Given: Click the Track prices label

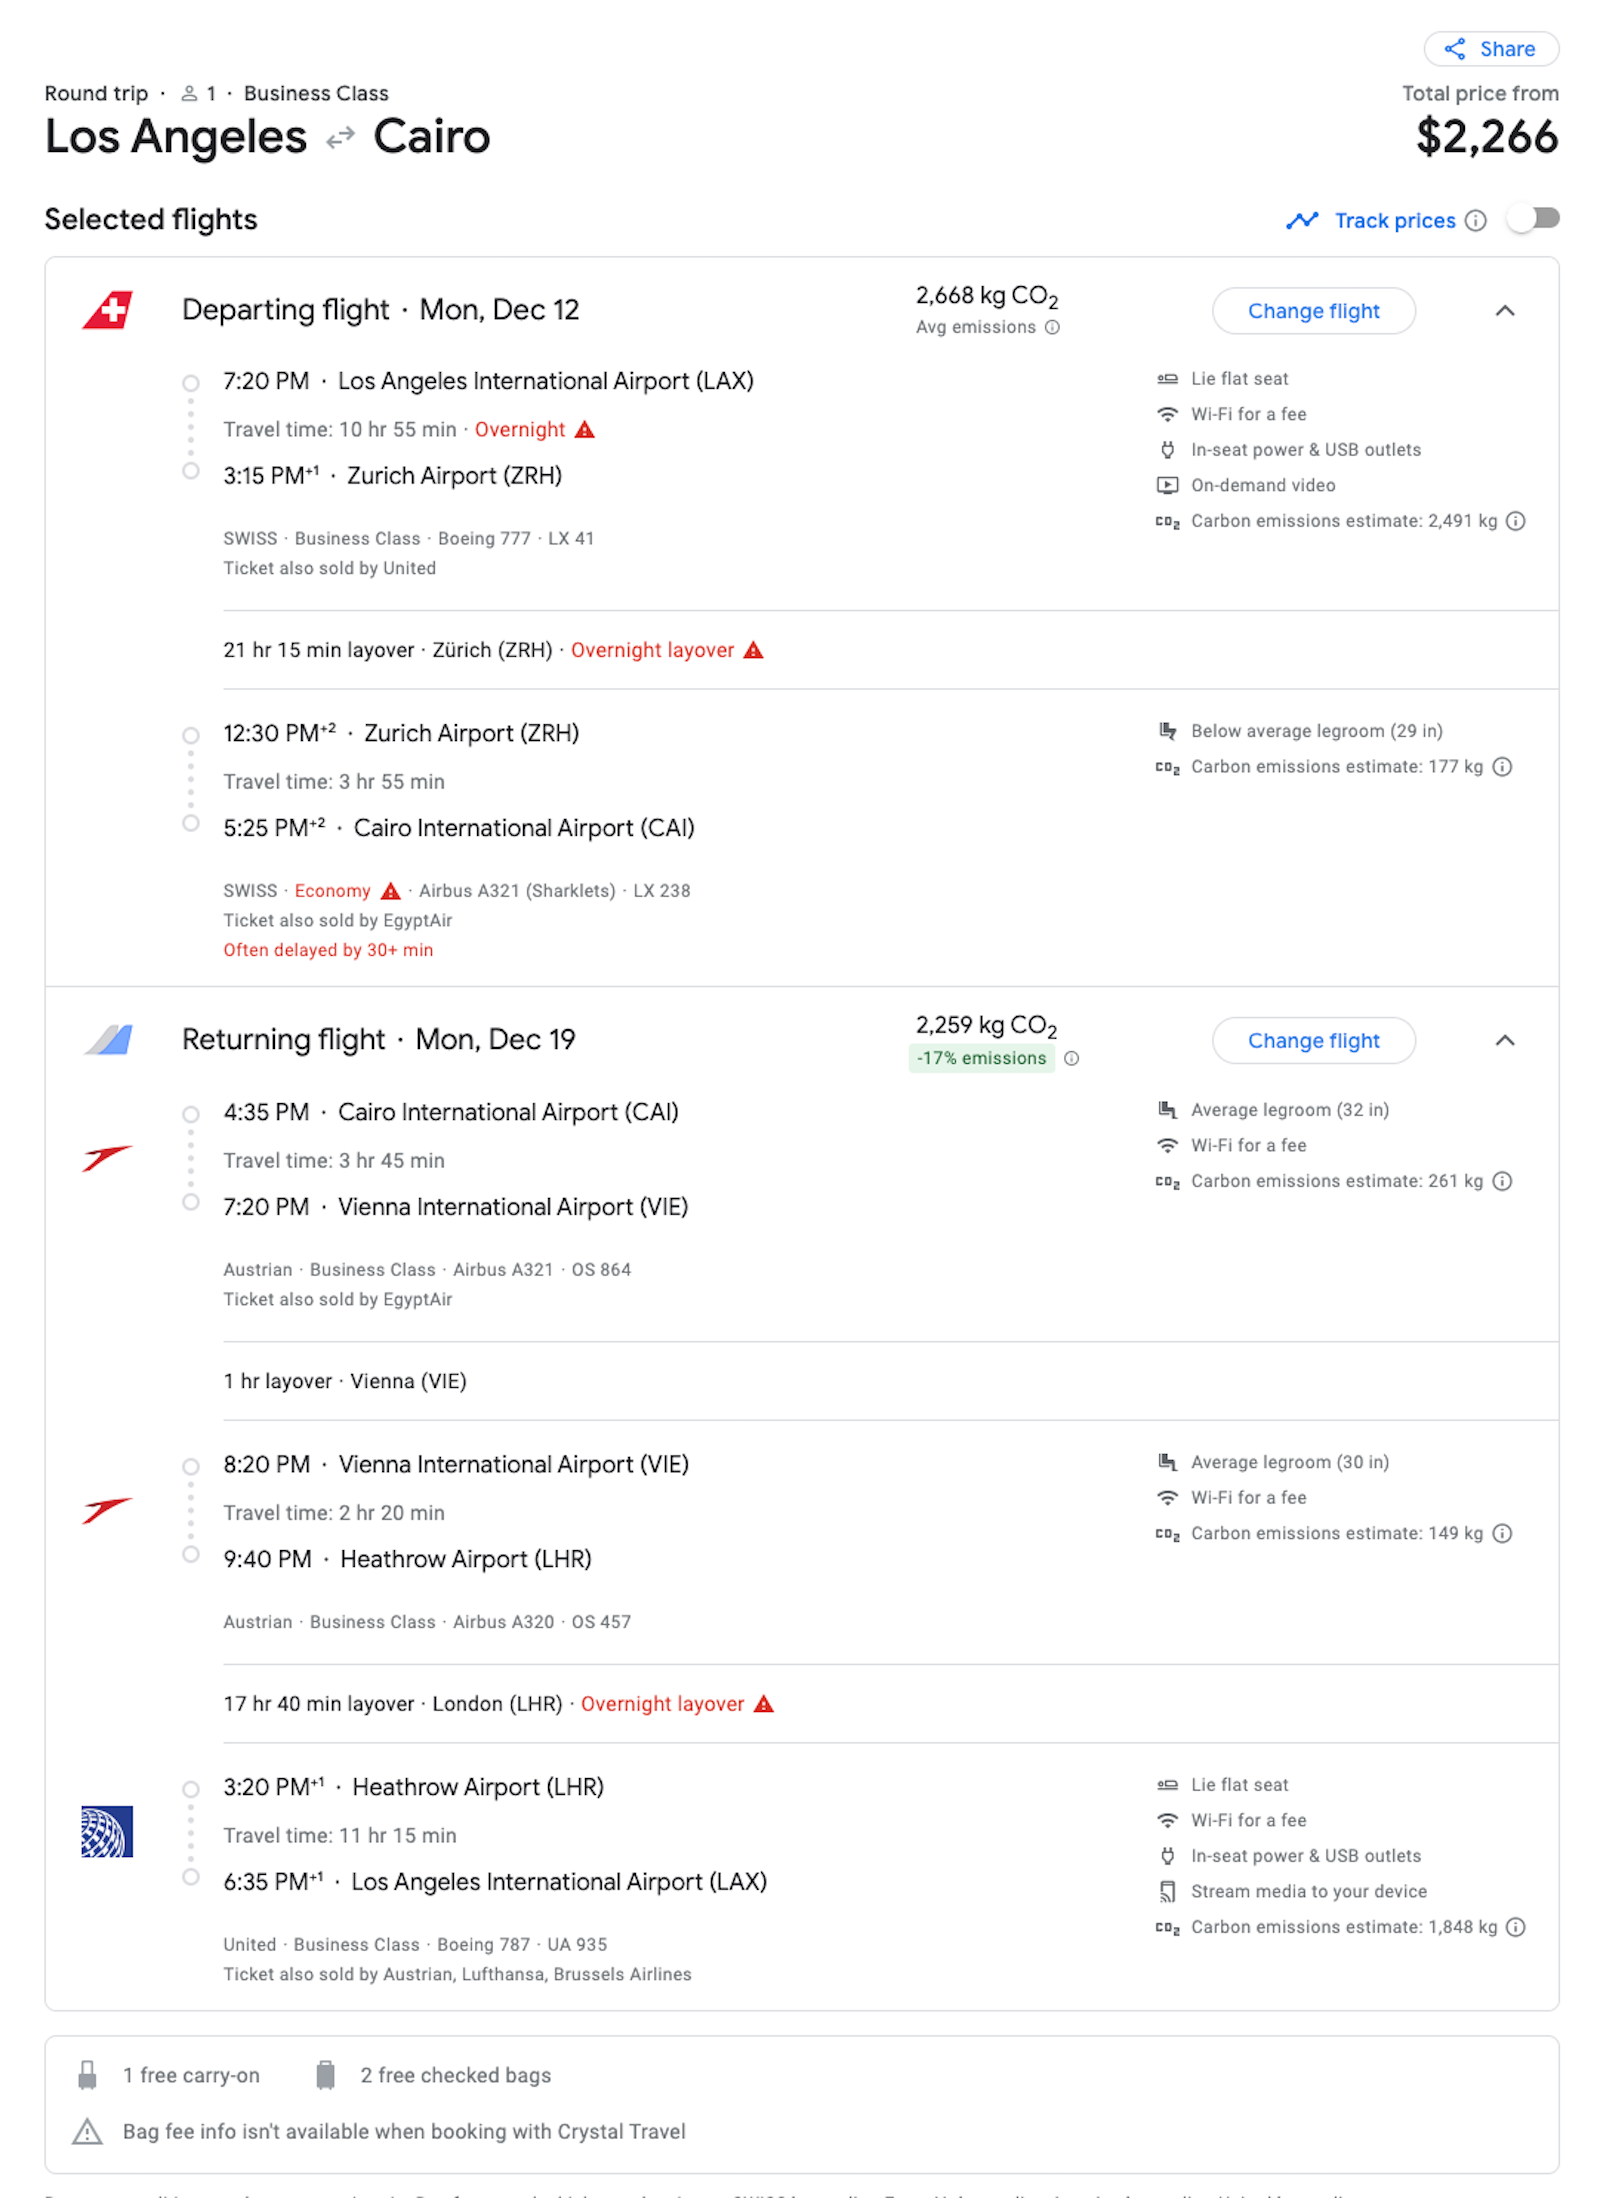Looking at the screenshot, I should tap(1394, 221).
